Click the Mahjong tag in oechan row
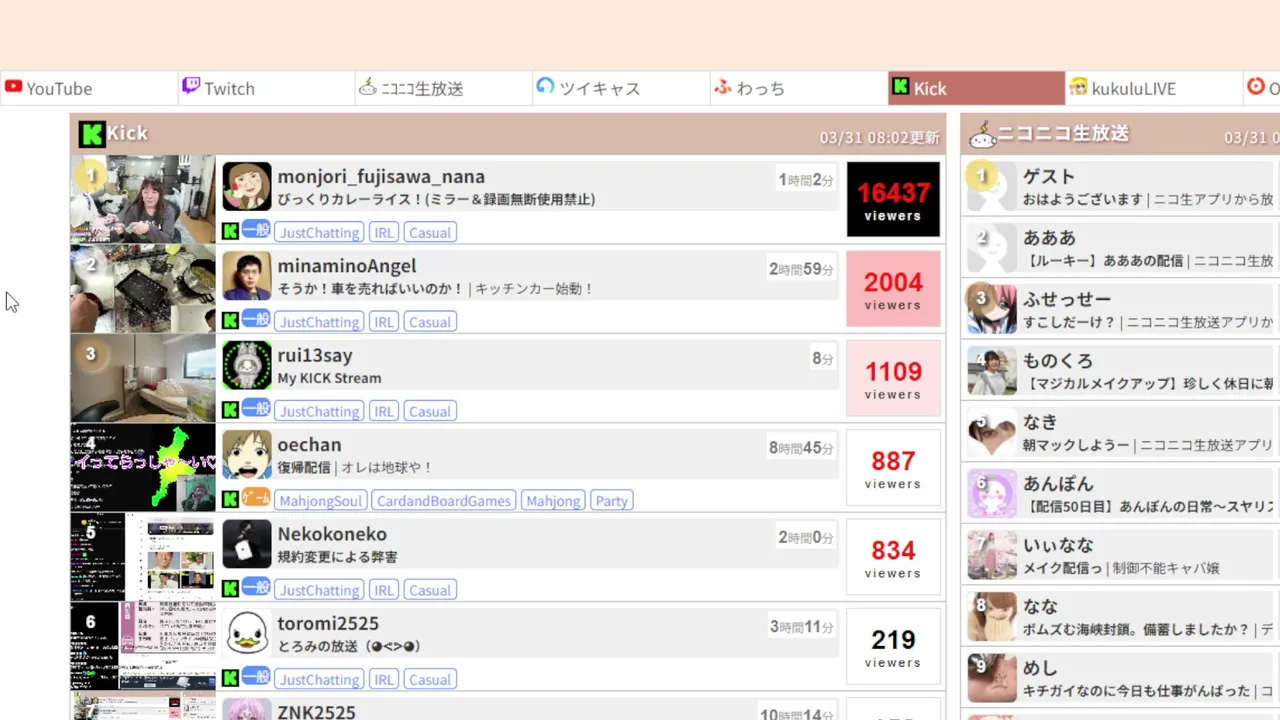The width and height of the screenshot is (1280, 720). coord(553,500)
